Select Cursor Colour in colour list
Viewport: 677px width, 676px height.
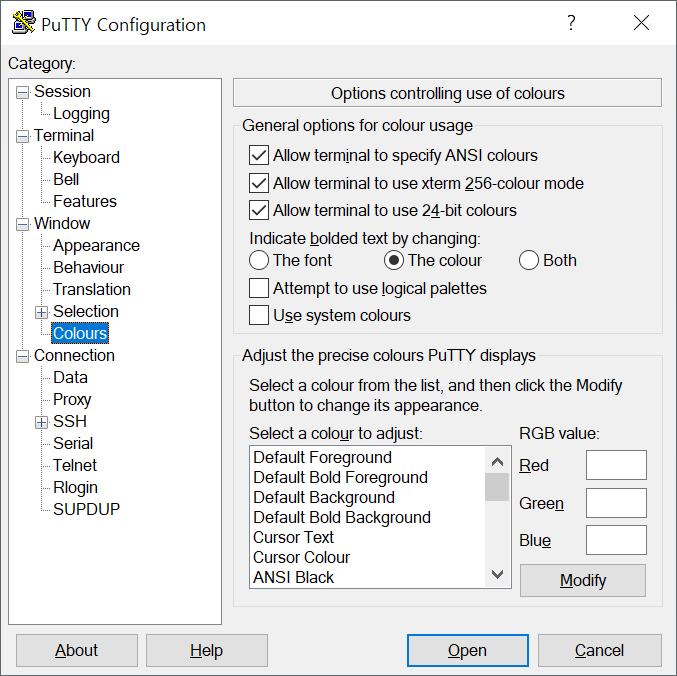pyautogui.click(x=367, y=557)
